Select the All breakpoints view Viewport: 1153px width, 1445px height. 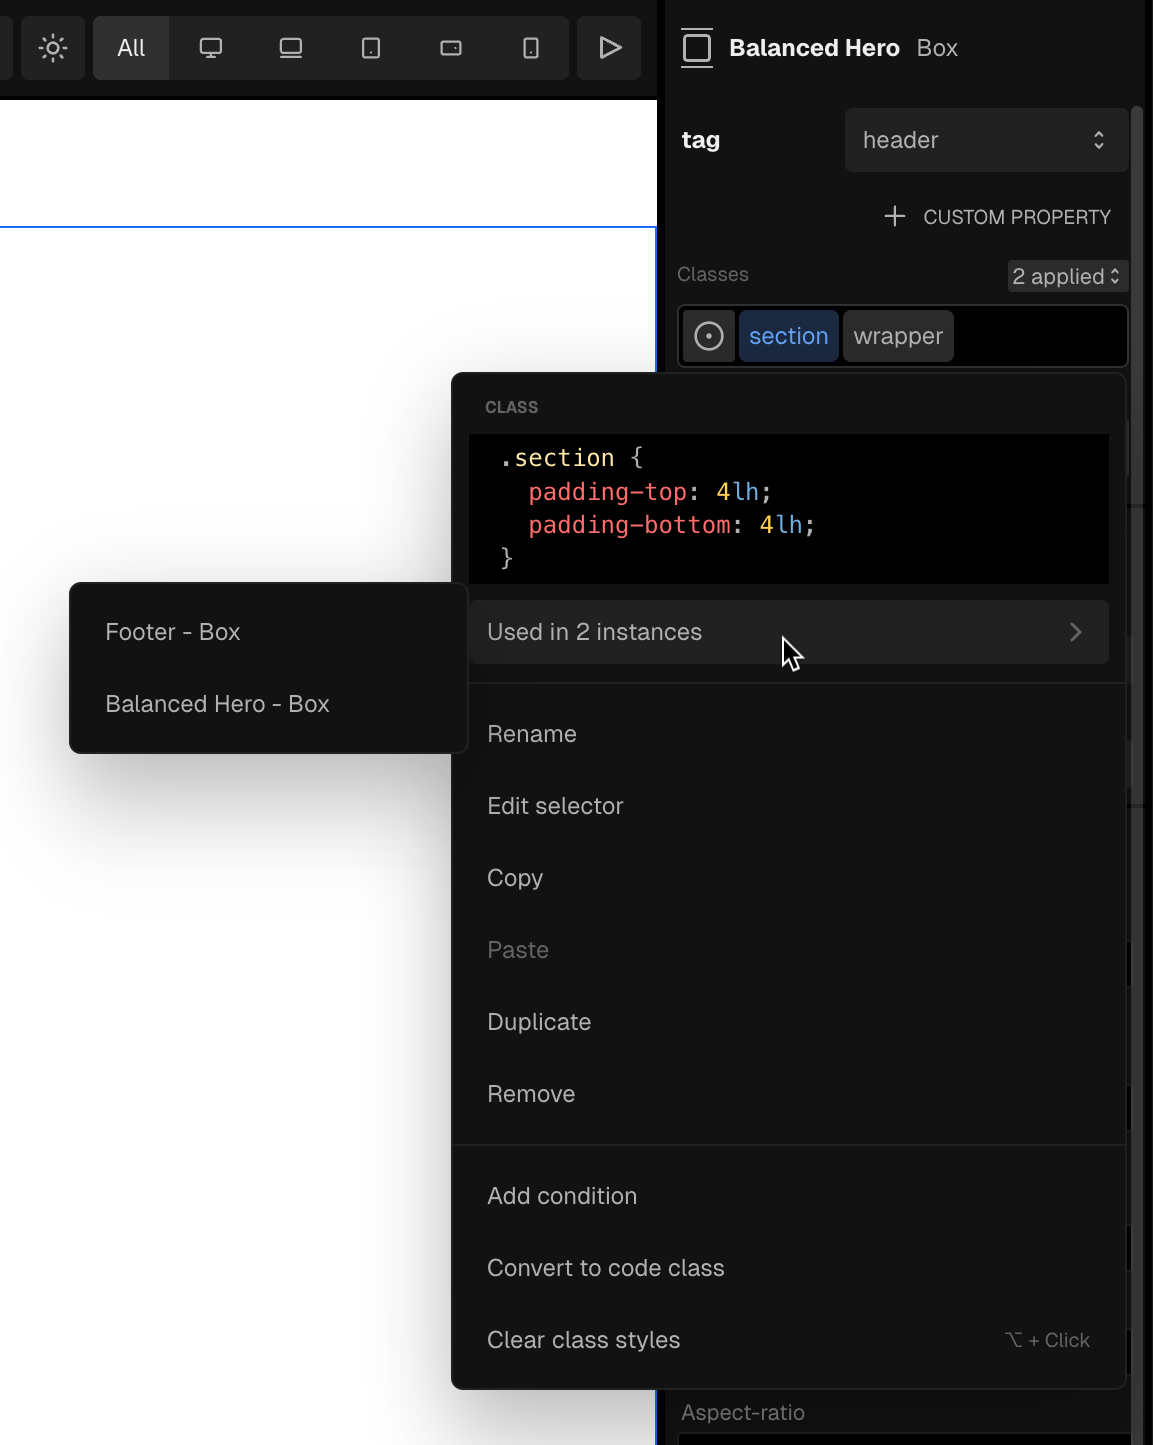tap(131, 48)
